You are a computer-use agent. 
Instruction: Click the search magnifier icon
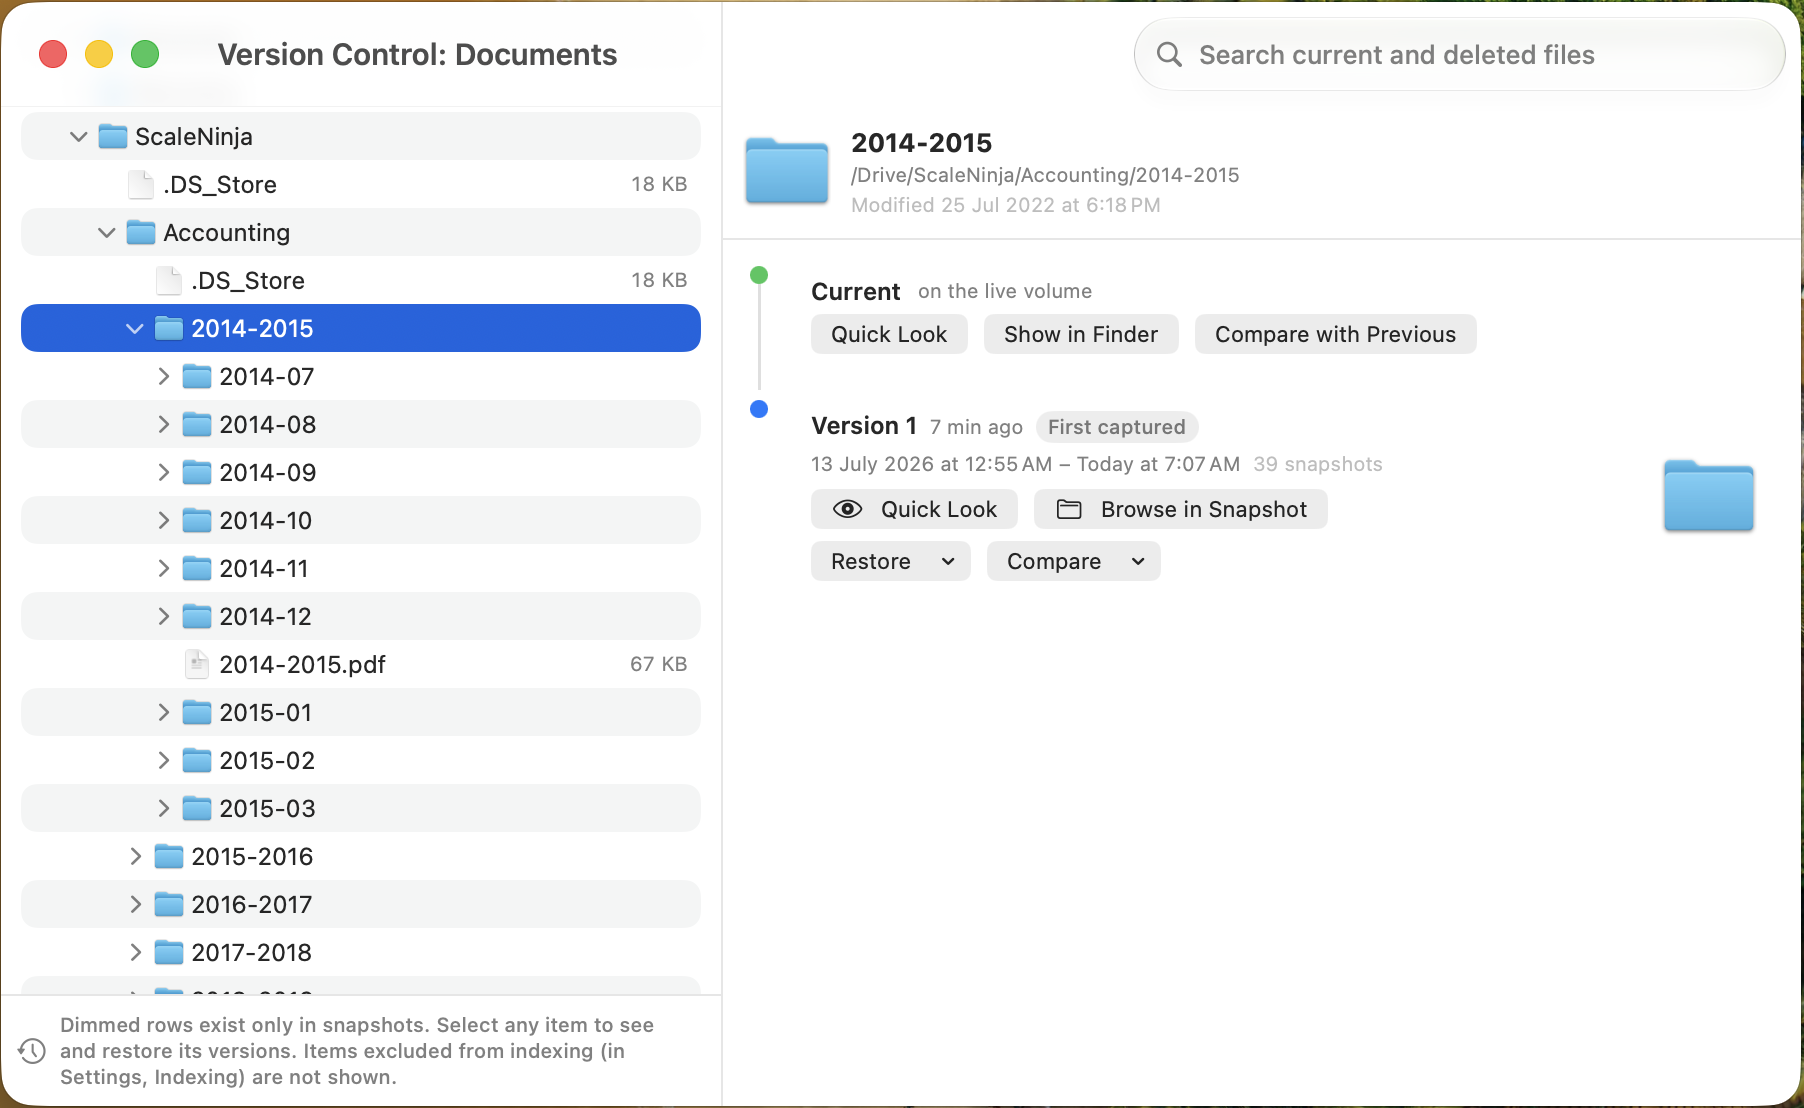click(1169, 54)
